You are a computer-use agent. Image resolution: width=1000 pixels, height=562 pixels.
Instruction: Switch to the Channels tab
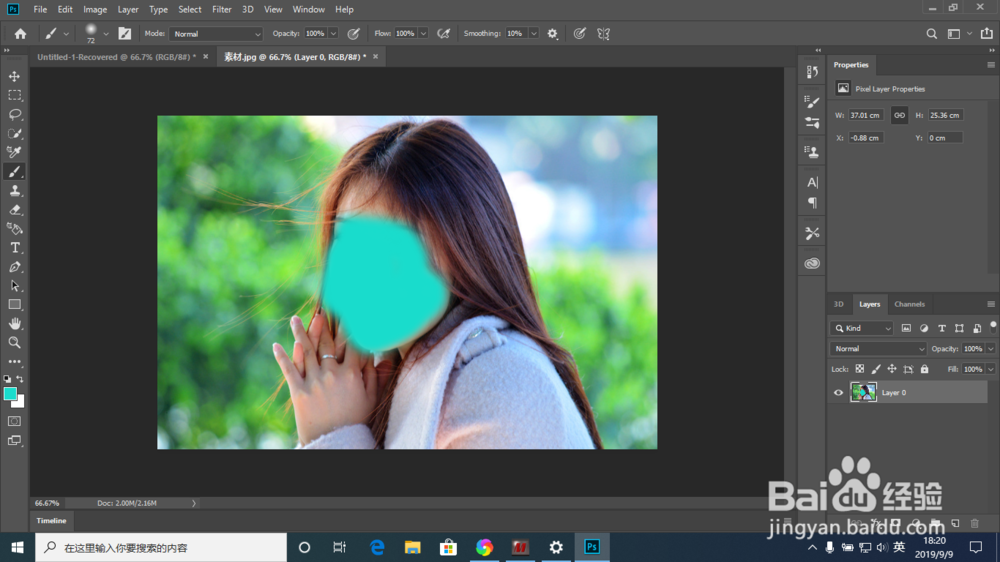click(909, 304)
